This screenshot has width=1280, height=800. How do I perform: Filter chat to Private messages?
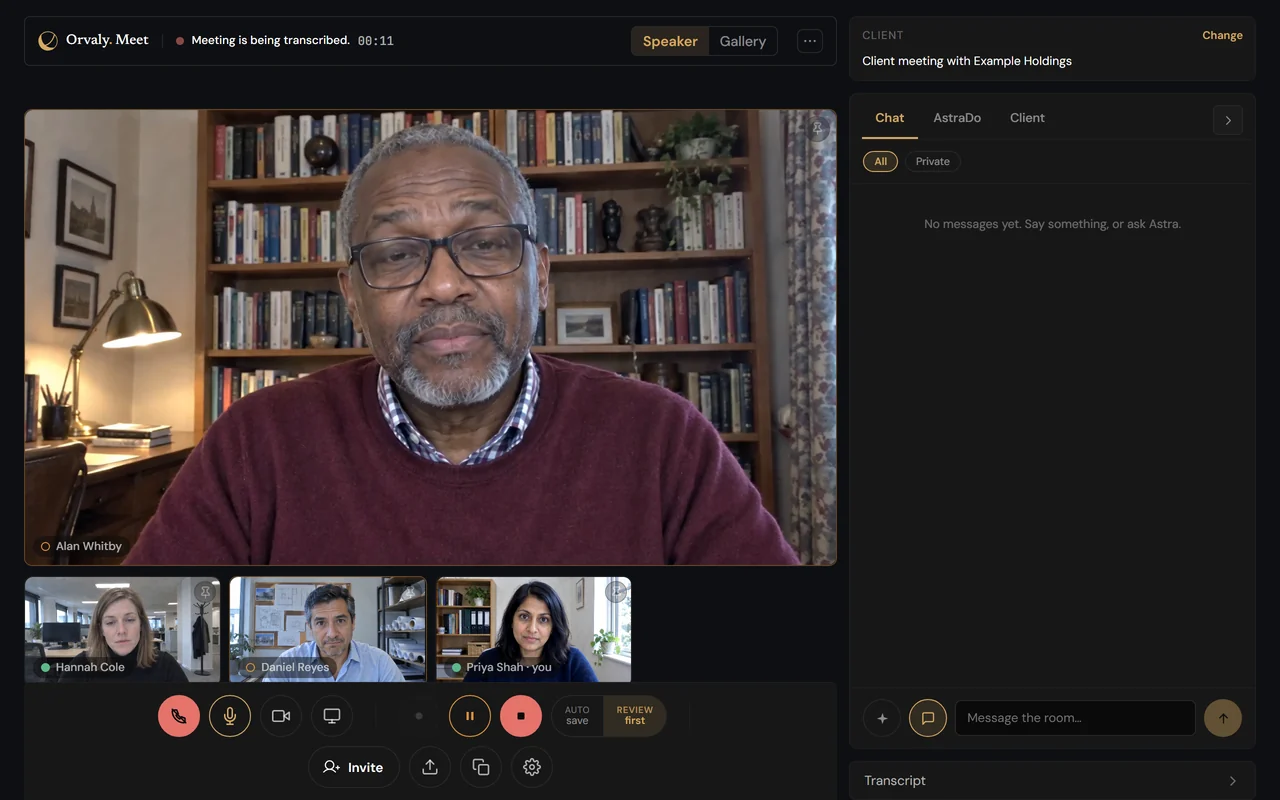pos(933,161)
